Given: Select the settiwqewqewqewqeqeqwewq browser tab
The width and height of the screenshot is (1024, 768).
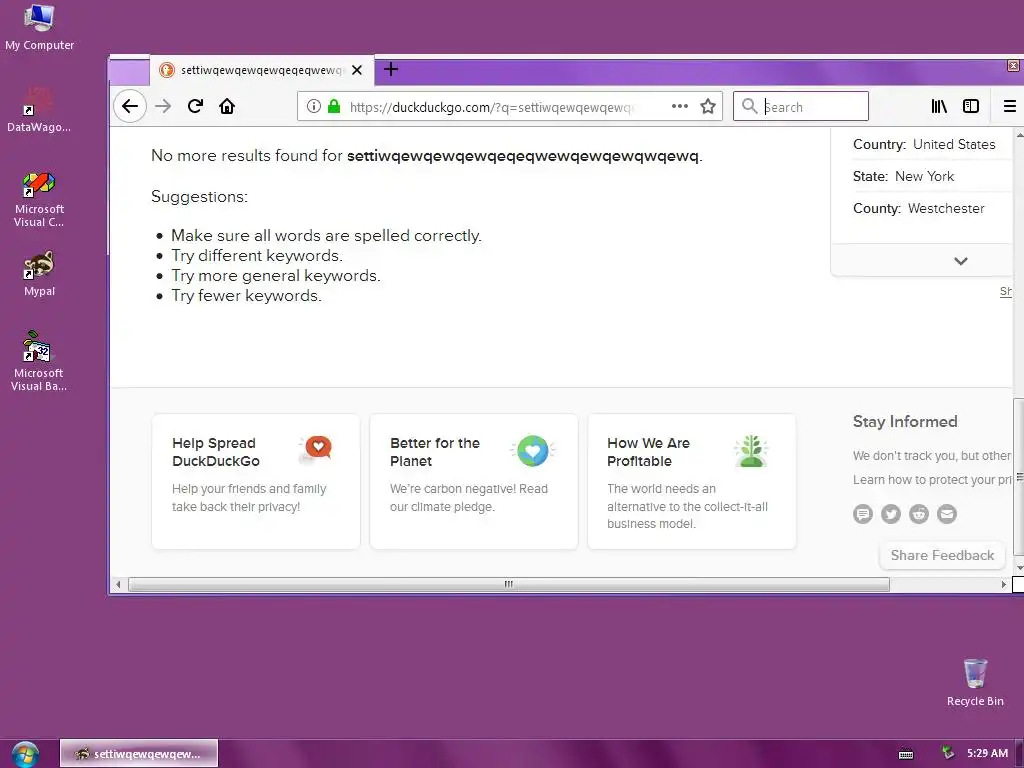Looking at the screenshot, I should click(262, 70).
